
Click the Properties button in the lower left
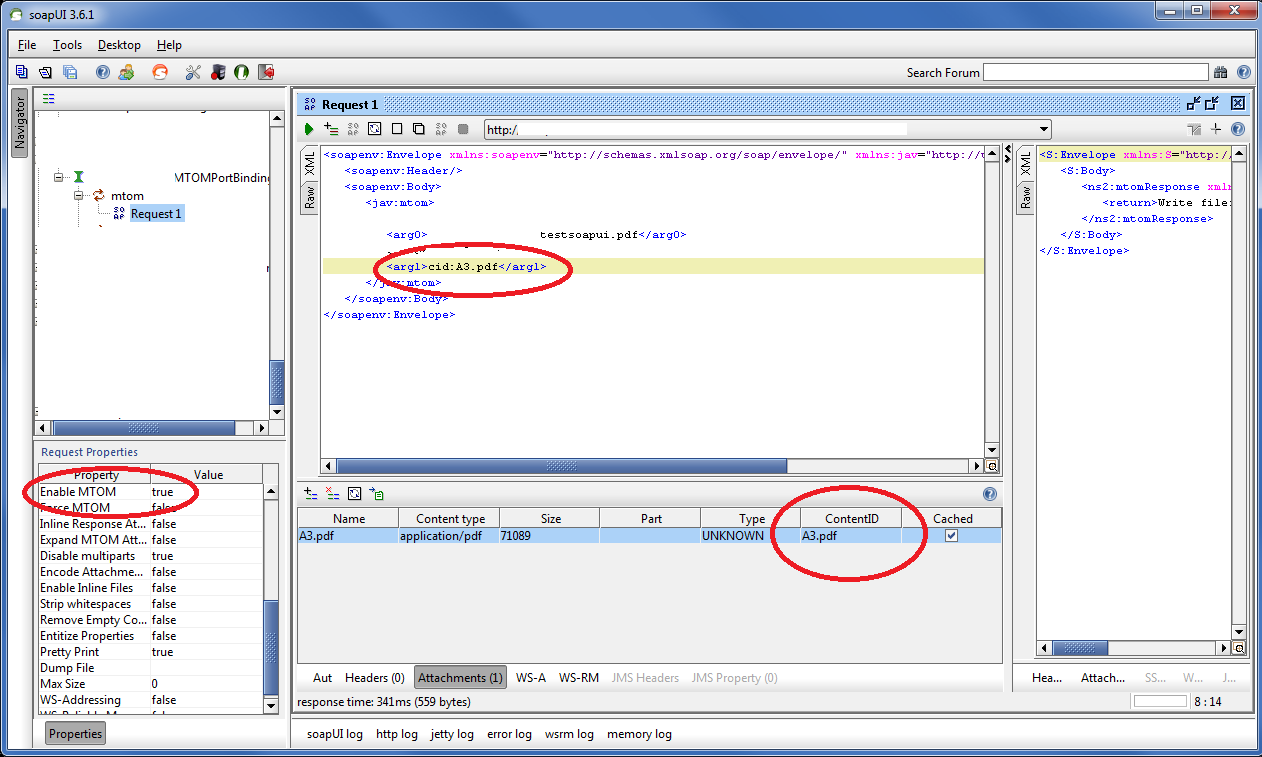click(75, 733)
